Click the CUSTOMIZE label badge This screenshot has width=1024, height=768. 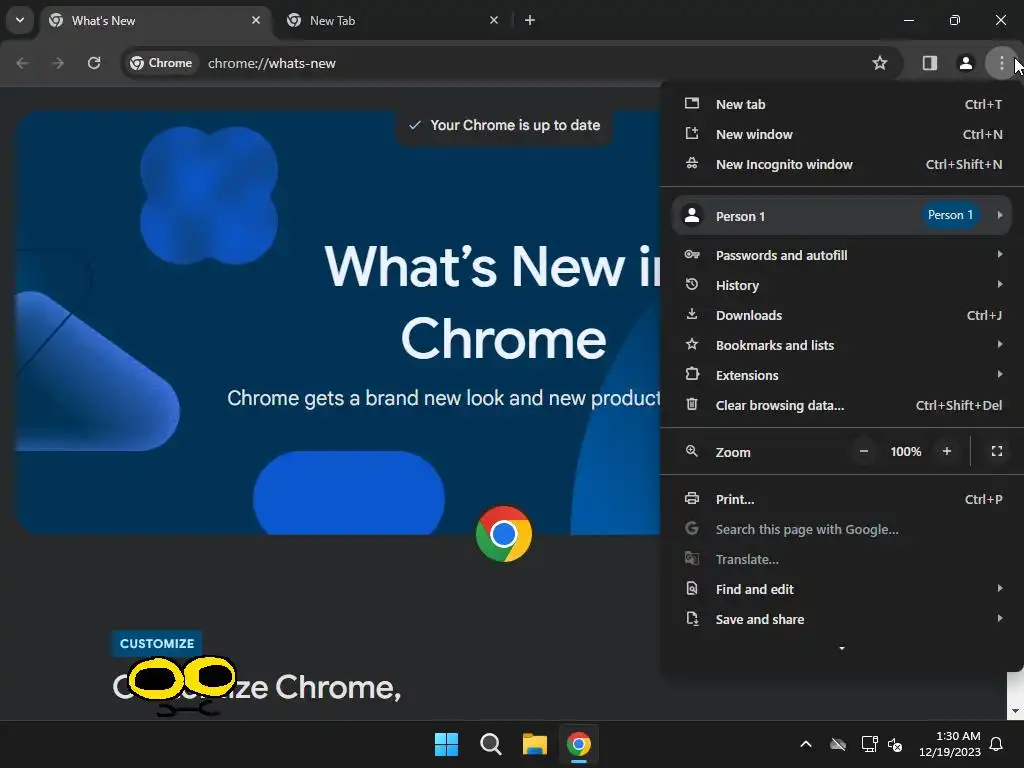click(x=157, y=644)
